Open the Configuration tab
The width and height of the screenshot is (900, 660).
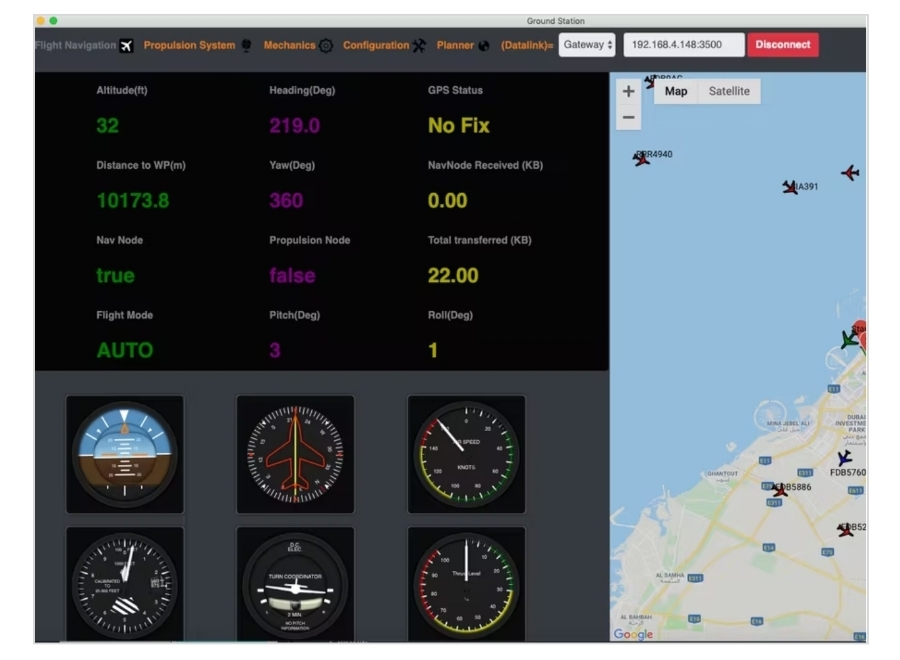pyautogui.click(x=376, y=45)
